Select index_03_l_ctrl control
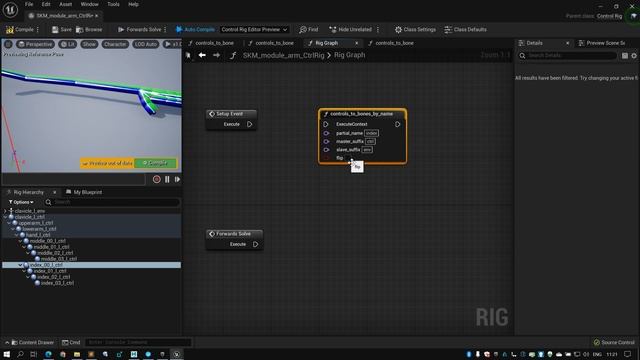This screenshot has height=360, width=640. pos(57,283)
